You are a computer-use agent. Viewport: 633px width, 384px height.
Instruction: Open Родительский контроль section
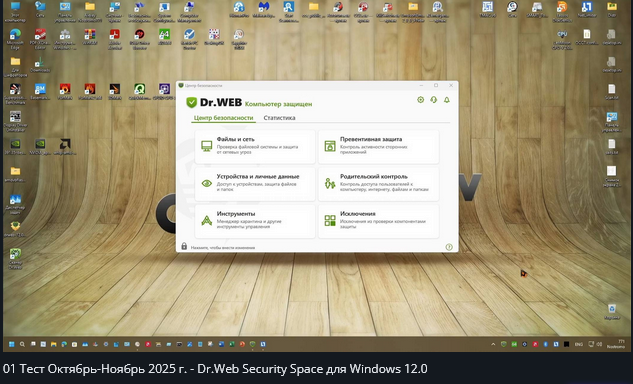click(379, 184)
